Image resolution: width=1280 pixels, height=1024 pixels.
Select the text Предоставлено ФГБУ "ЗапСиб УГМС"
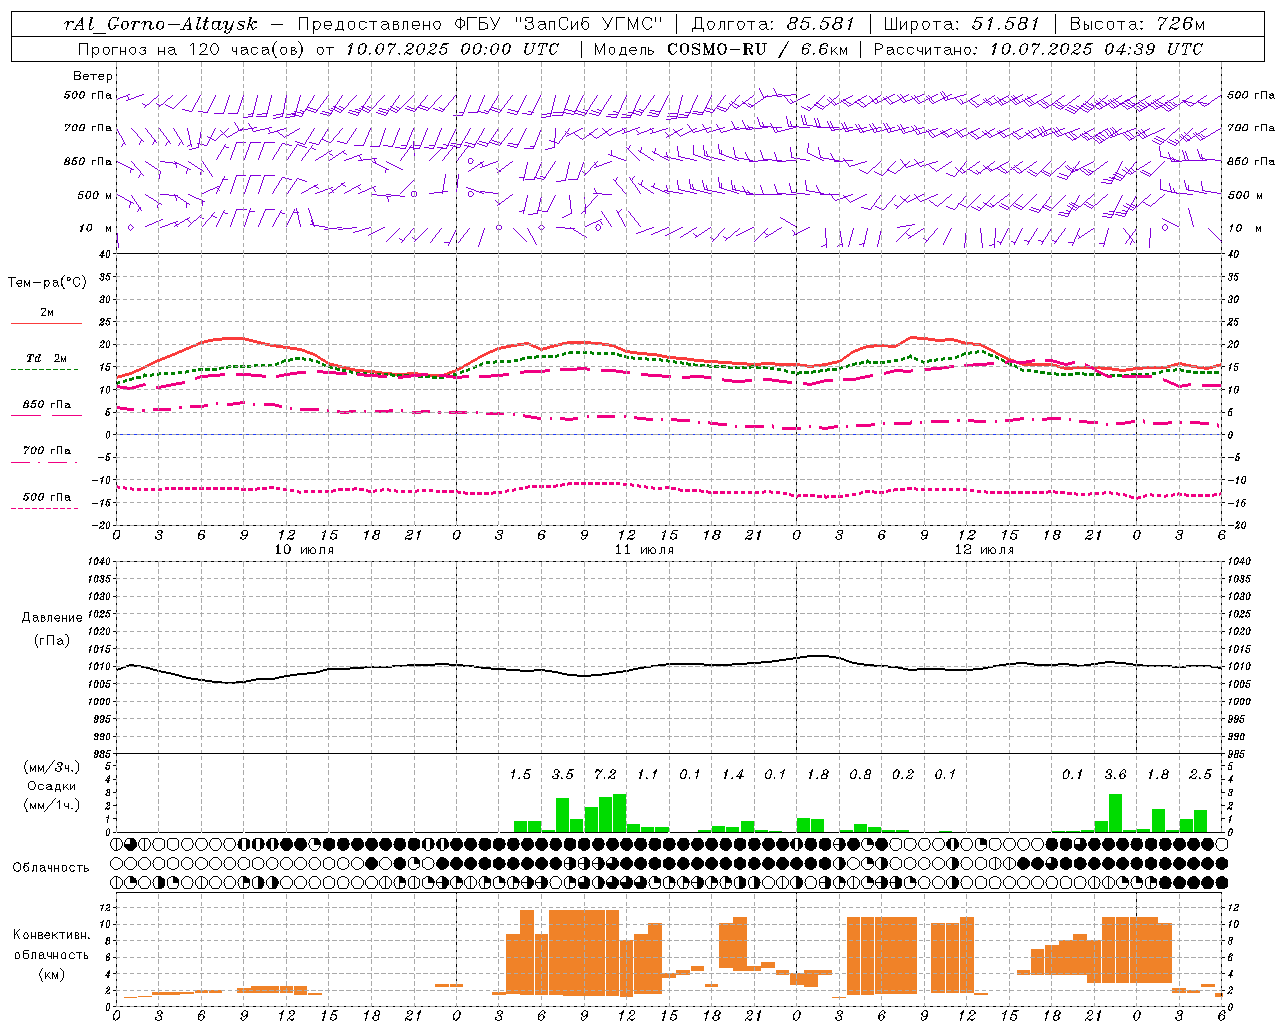[x=480, y=24]
